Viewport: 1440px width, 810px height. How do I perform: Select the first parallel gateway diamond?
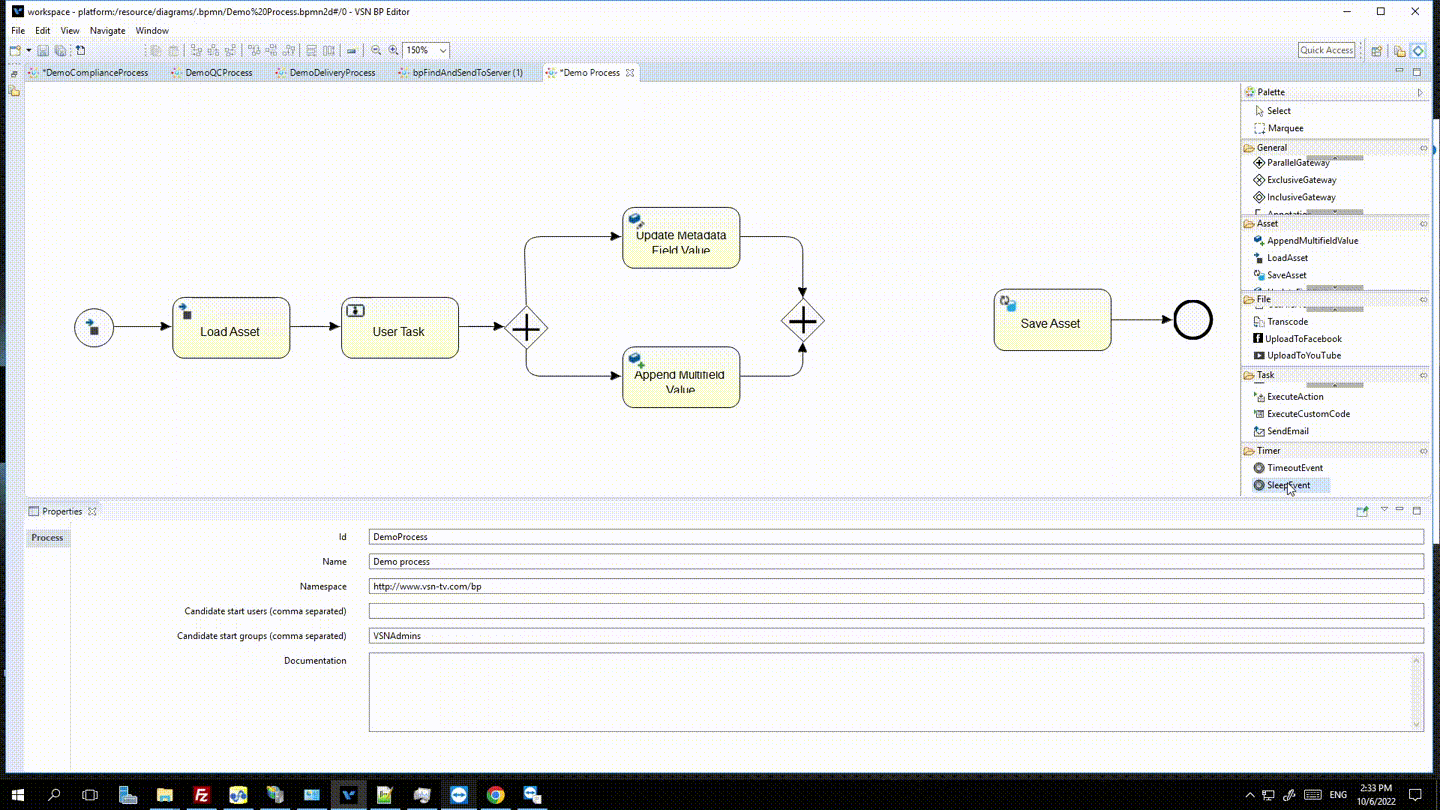coord(526,328)
